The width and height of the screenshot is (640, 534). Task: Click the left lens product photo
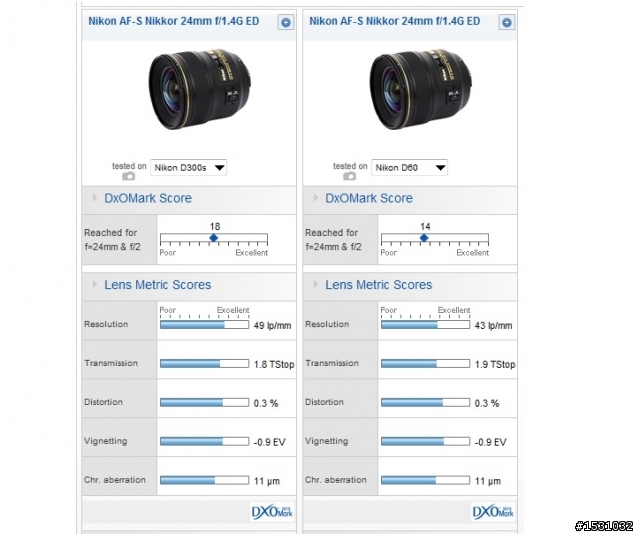[200, 89]
